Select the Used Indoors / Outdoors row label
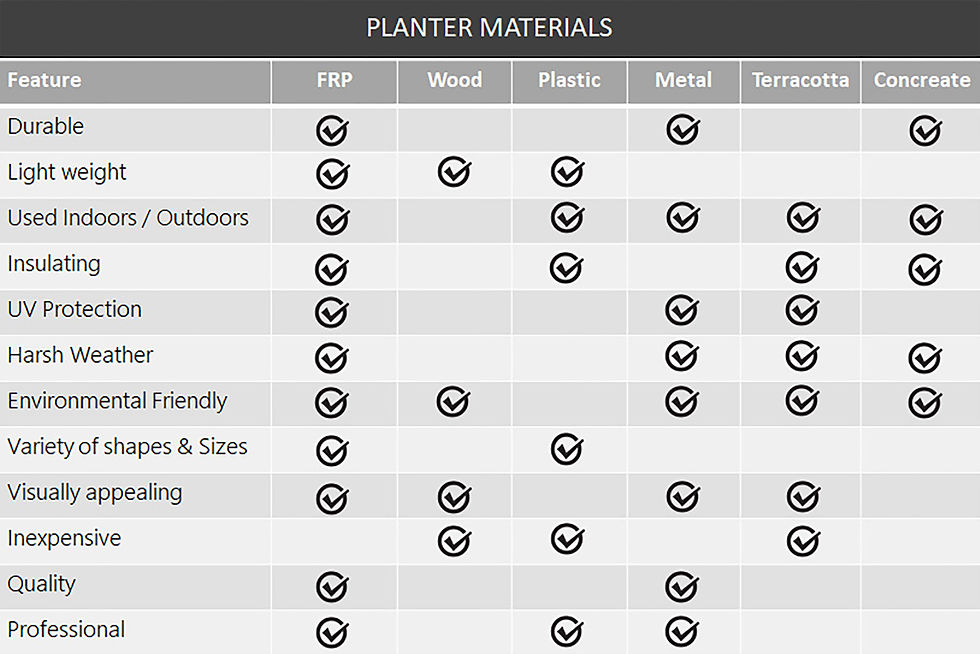The image size is (980, 654). point(128,218)
